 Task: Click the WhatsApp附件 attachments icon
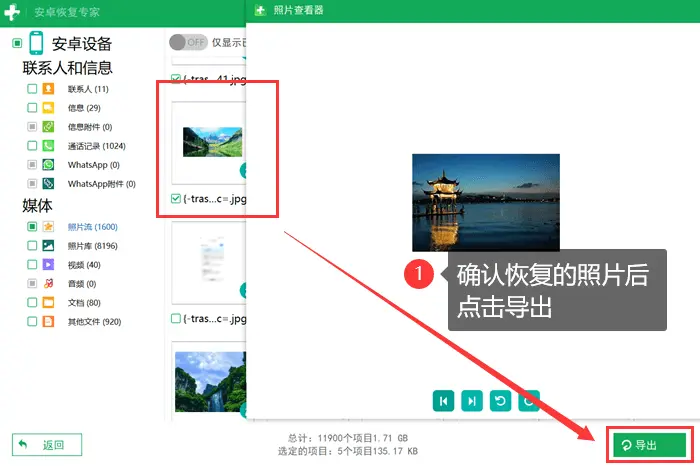pos(48,183)
